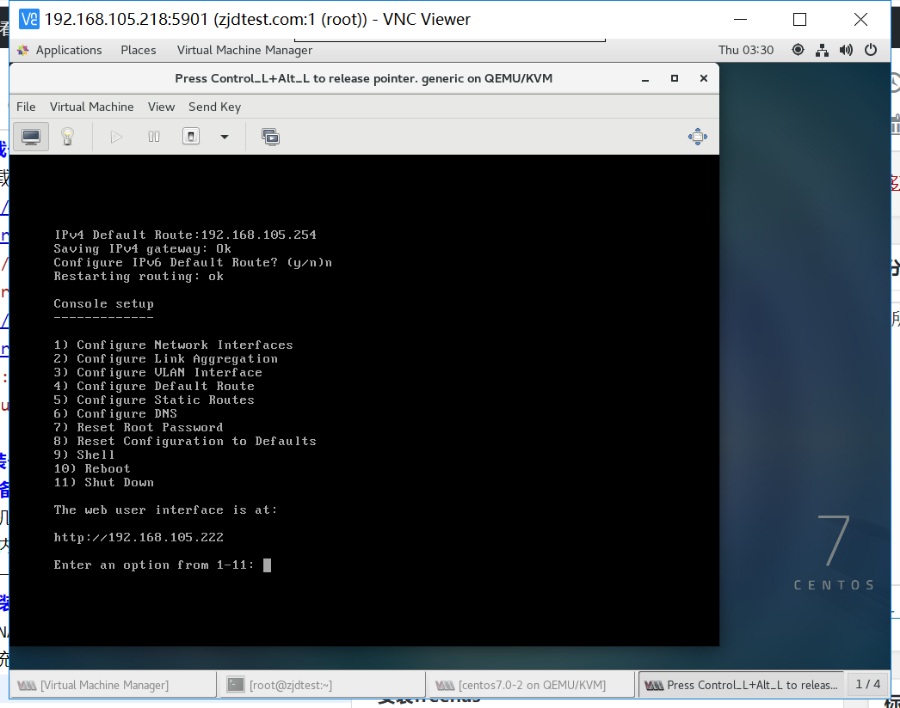Click '9) Shell' line in console

pos(84,455)
